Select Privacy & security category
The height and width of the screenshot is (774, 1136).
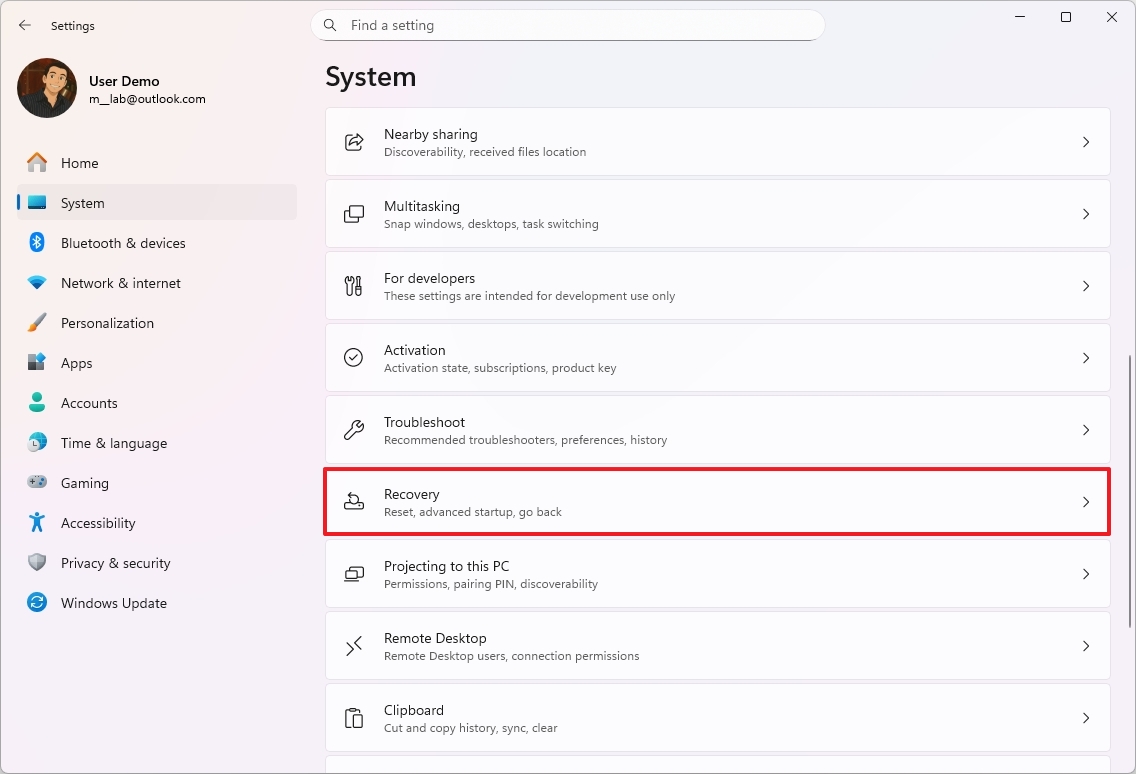tap(115, 563)
